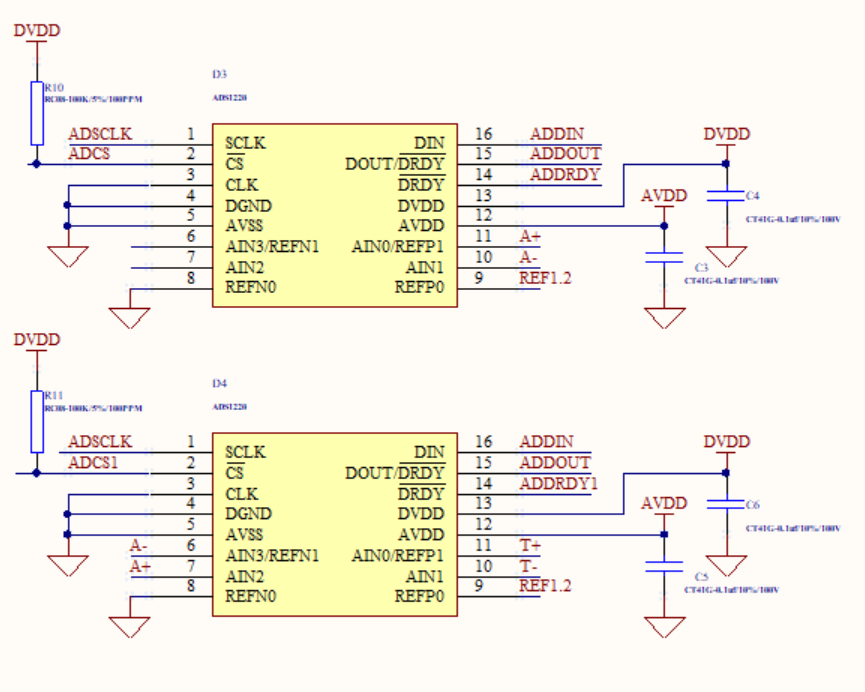Image resolution: width=865 pixels, height=692 pixels.
Task: Click the C4 designator text
Action: pyautogui.click(x=752, y=196)
